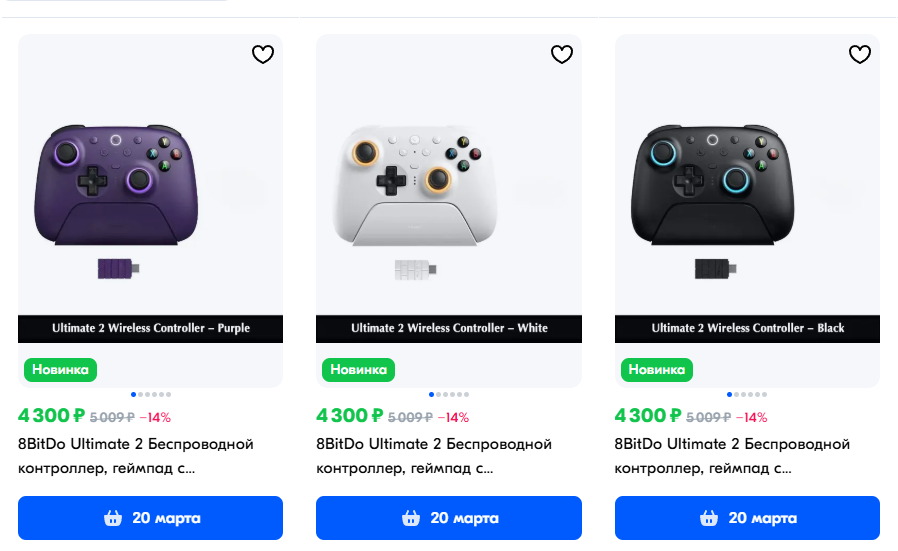
Task: Click basket icon under white controller
Action: (x=411, y=518)
